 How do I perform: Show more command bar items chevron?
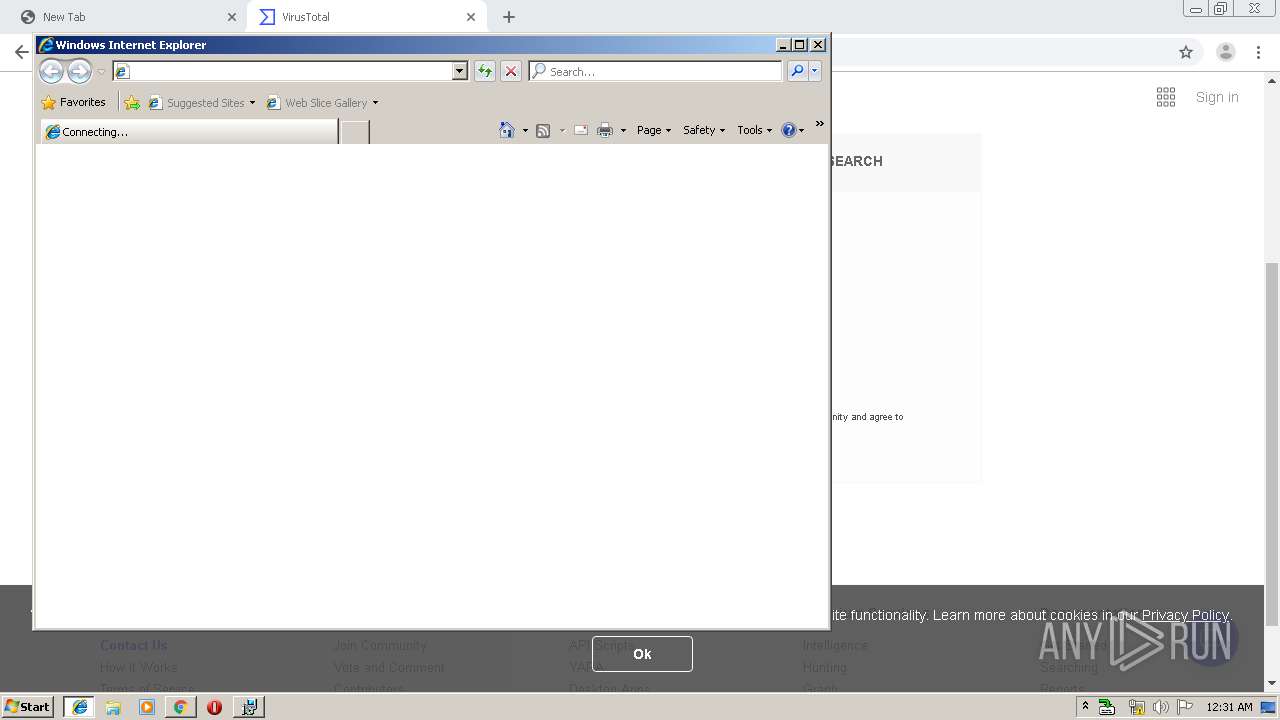click(x=820, y=124)
